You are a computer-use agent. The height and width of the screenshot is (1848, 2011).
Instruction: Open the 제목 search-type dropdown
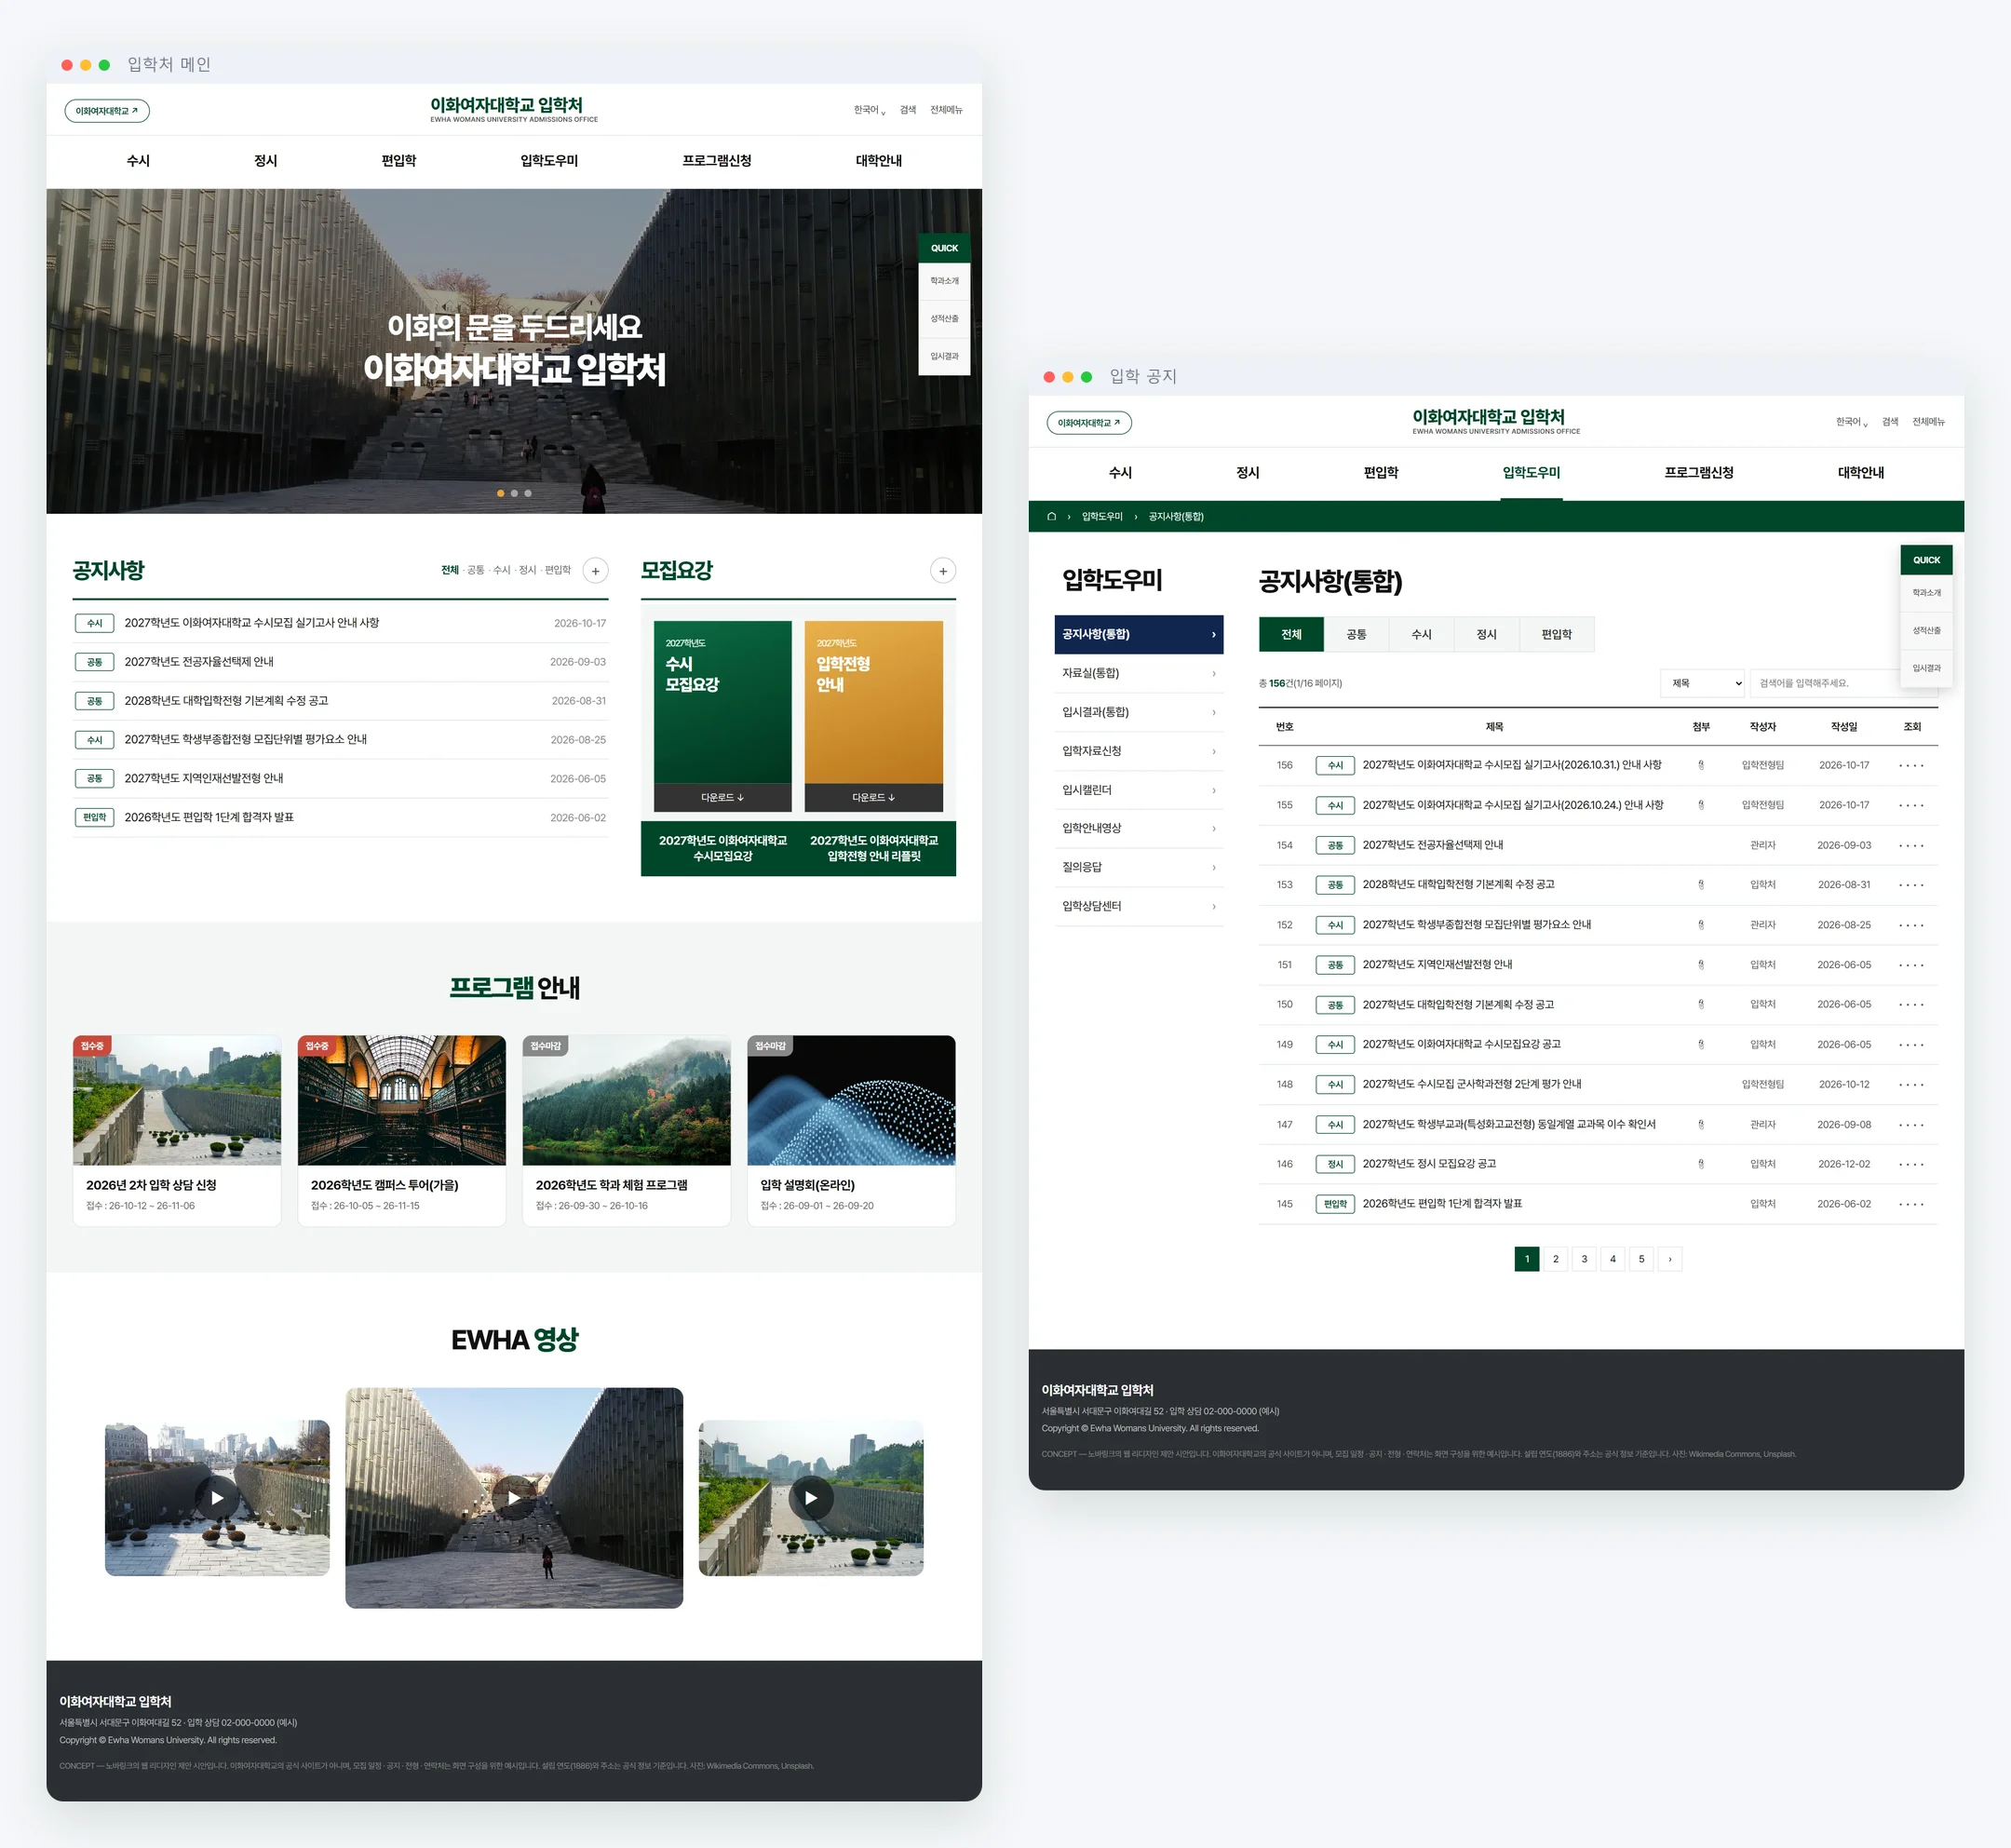point(1702,683)
